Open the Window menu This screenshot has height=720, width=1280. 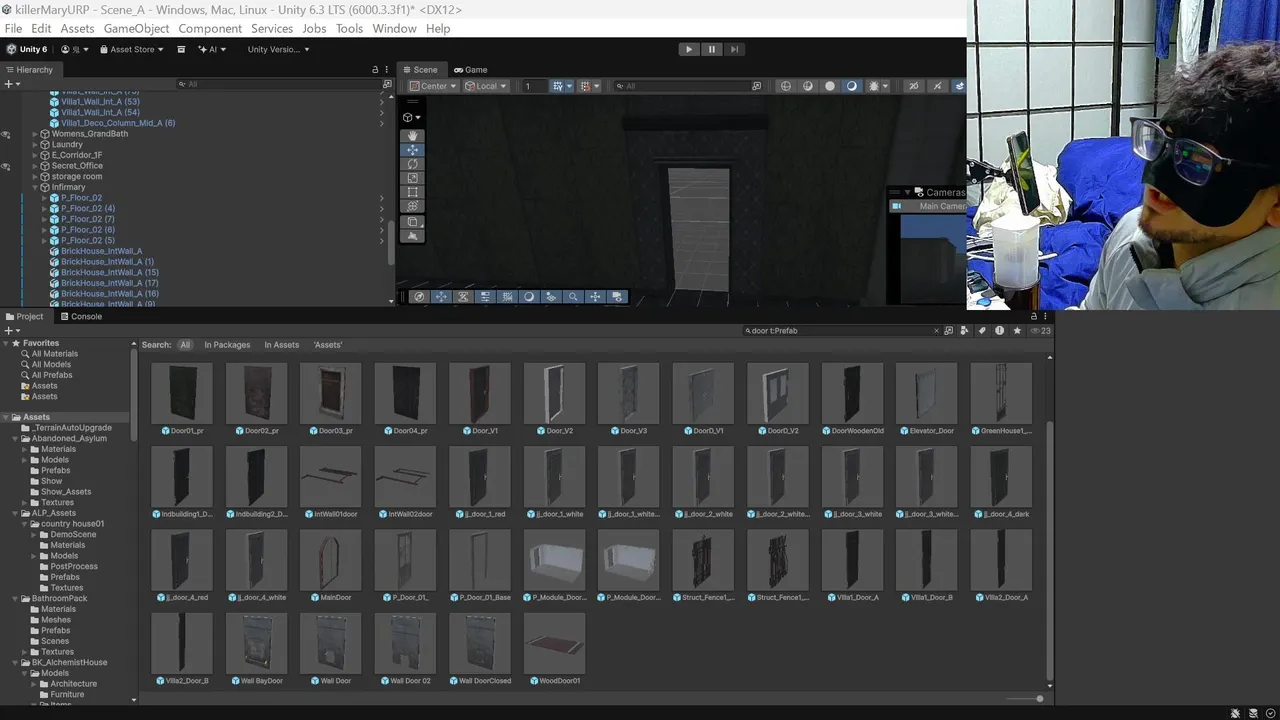[x=394, y=28]
